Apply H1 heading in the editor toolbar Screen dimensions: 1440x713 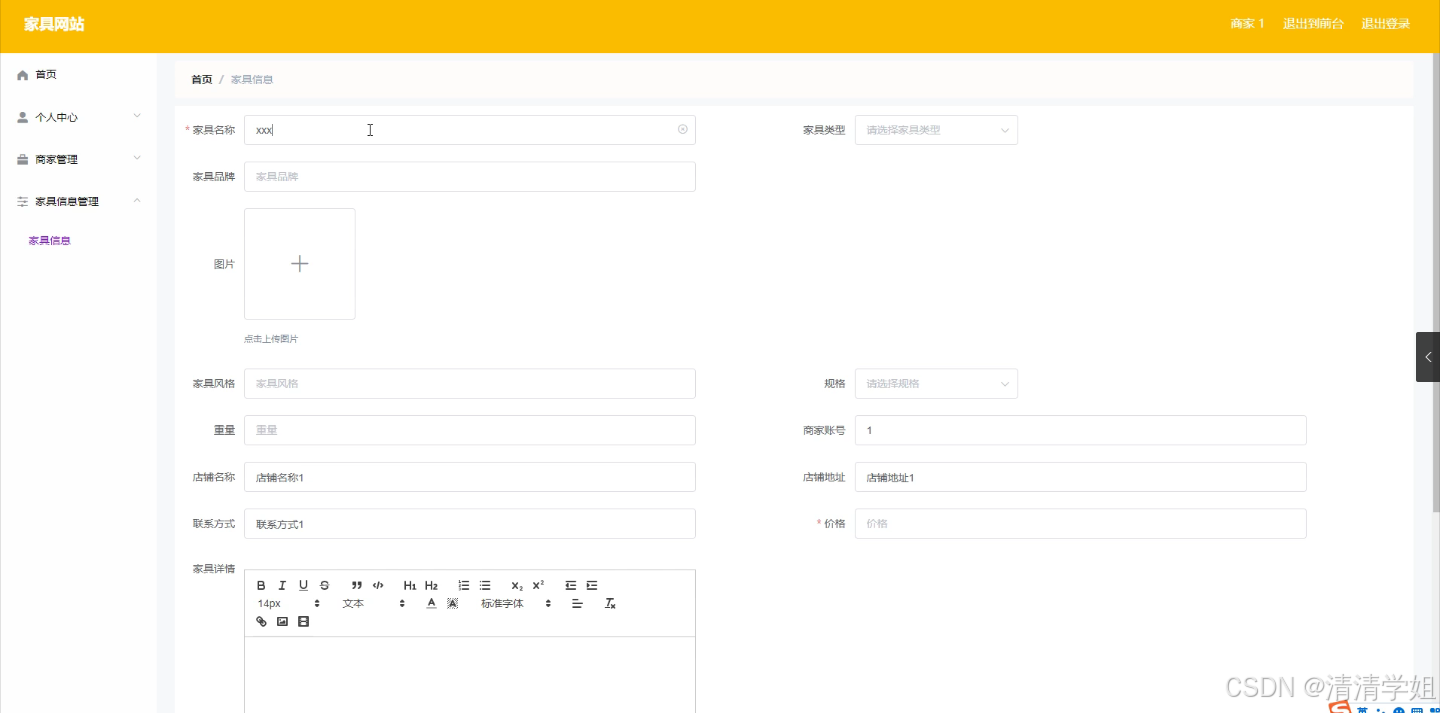tap(409, 586)
